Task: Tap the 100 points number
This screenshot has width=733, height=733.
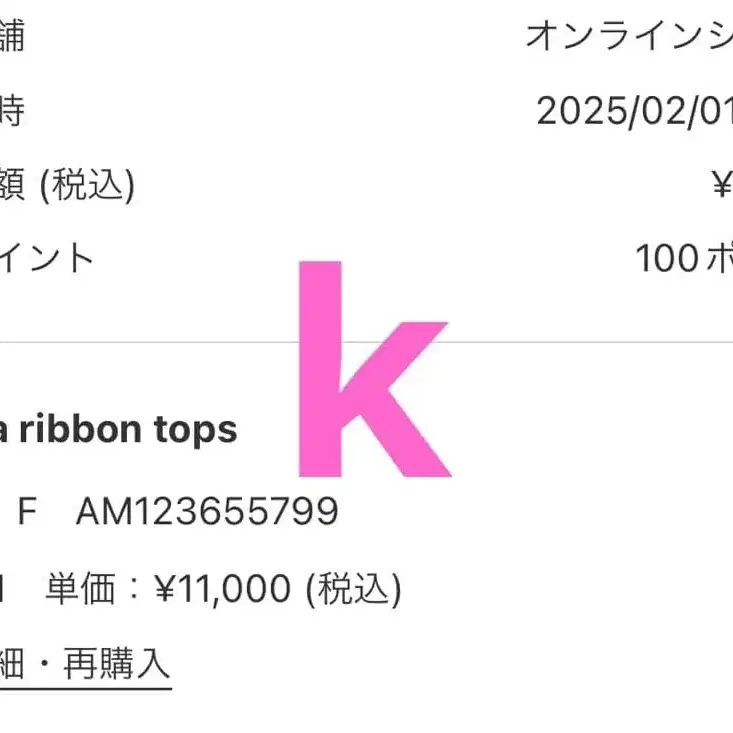Action: point(666,259)
